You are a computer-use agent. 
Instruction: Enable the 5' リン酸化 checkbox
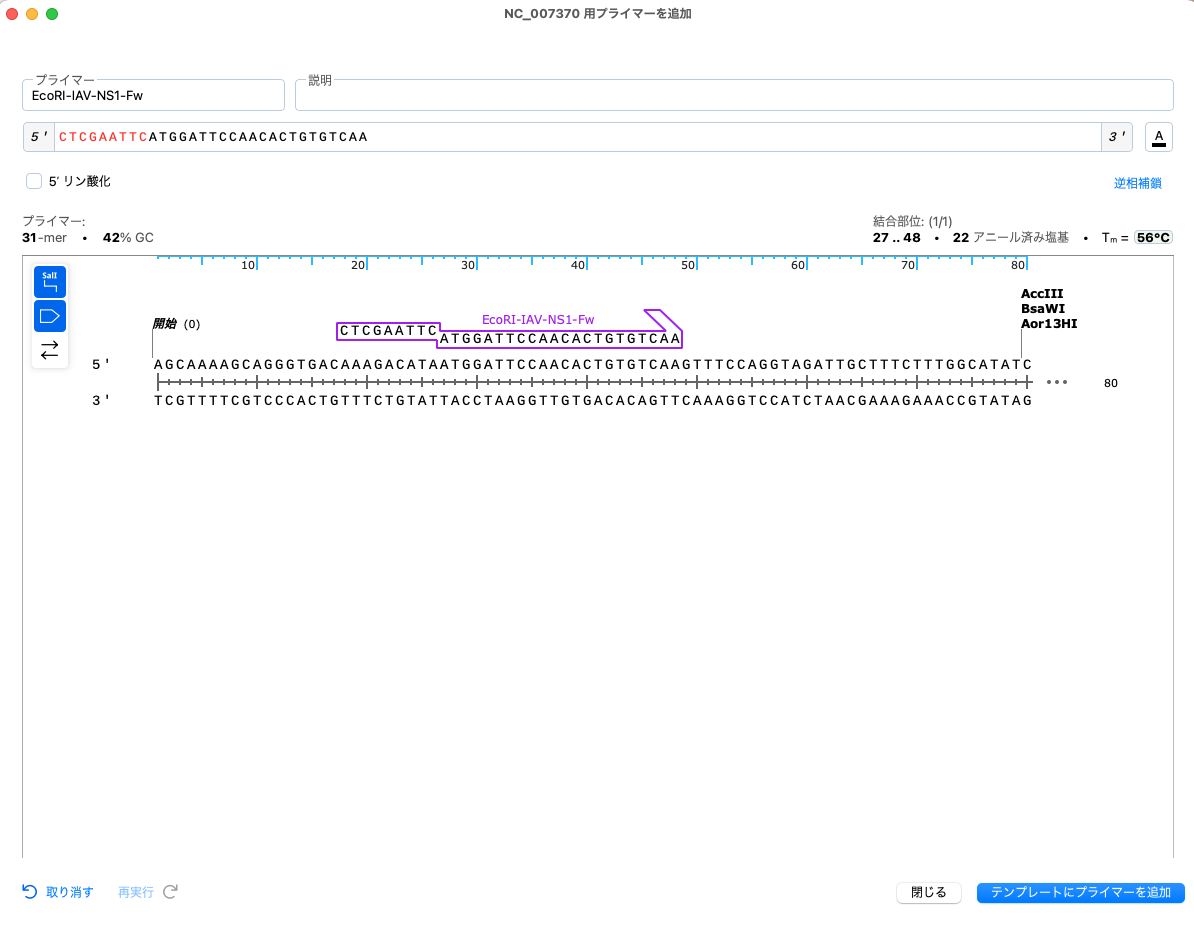[x=34, y=181]
